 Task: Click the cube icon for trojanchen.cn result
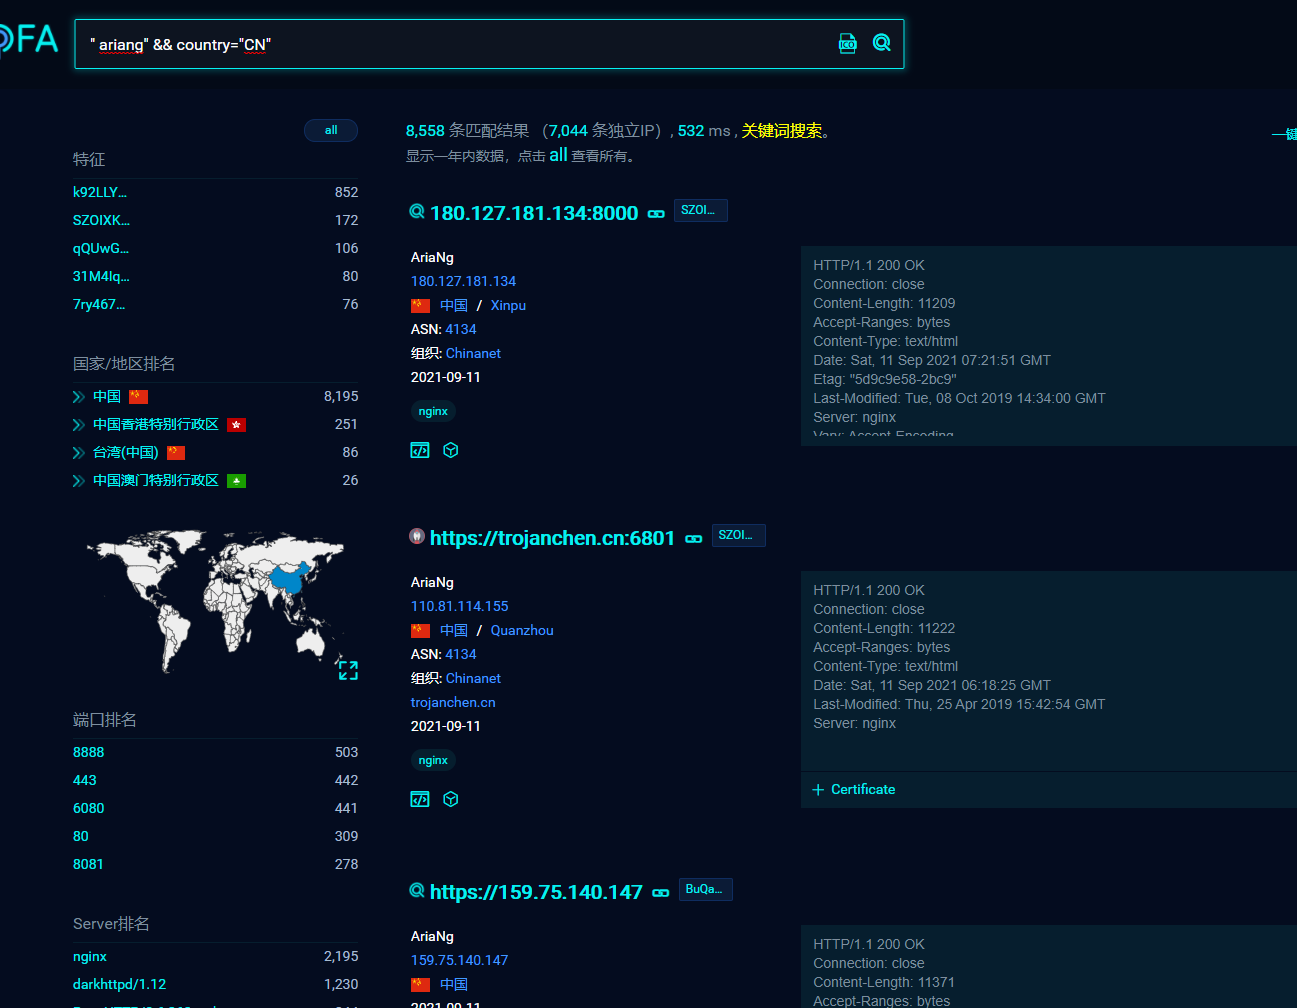[451, 799]
